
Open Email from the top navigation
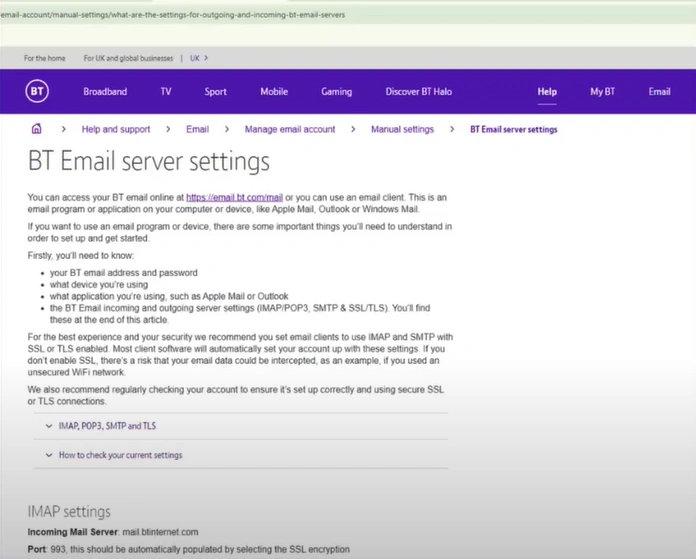[x=659, y=92]
